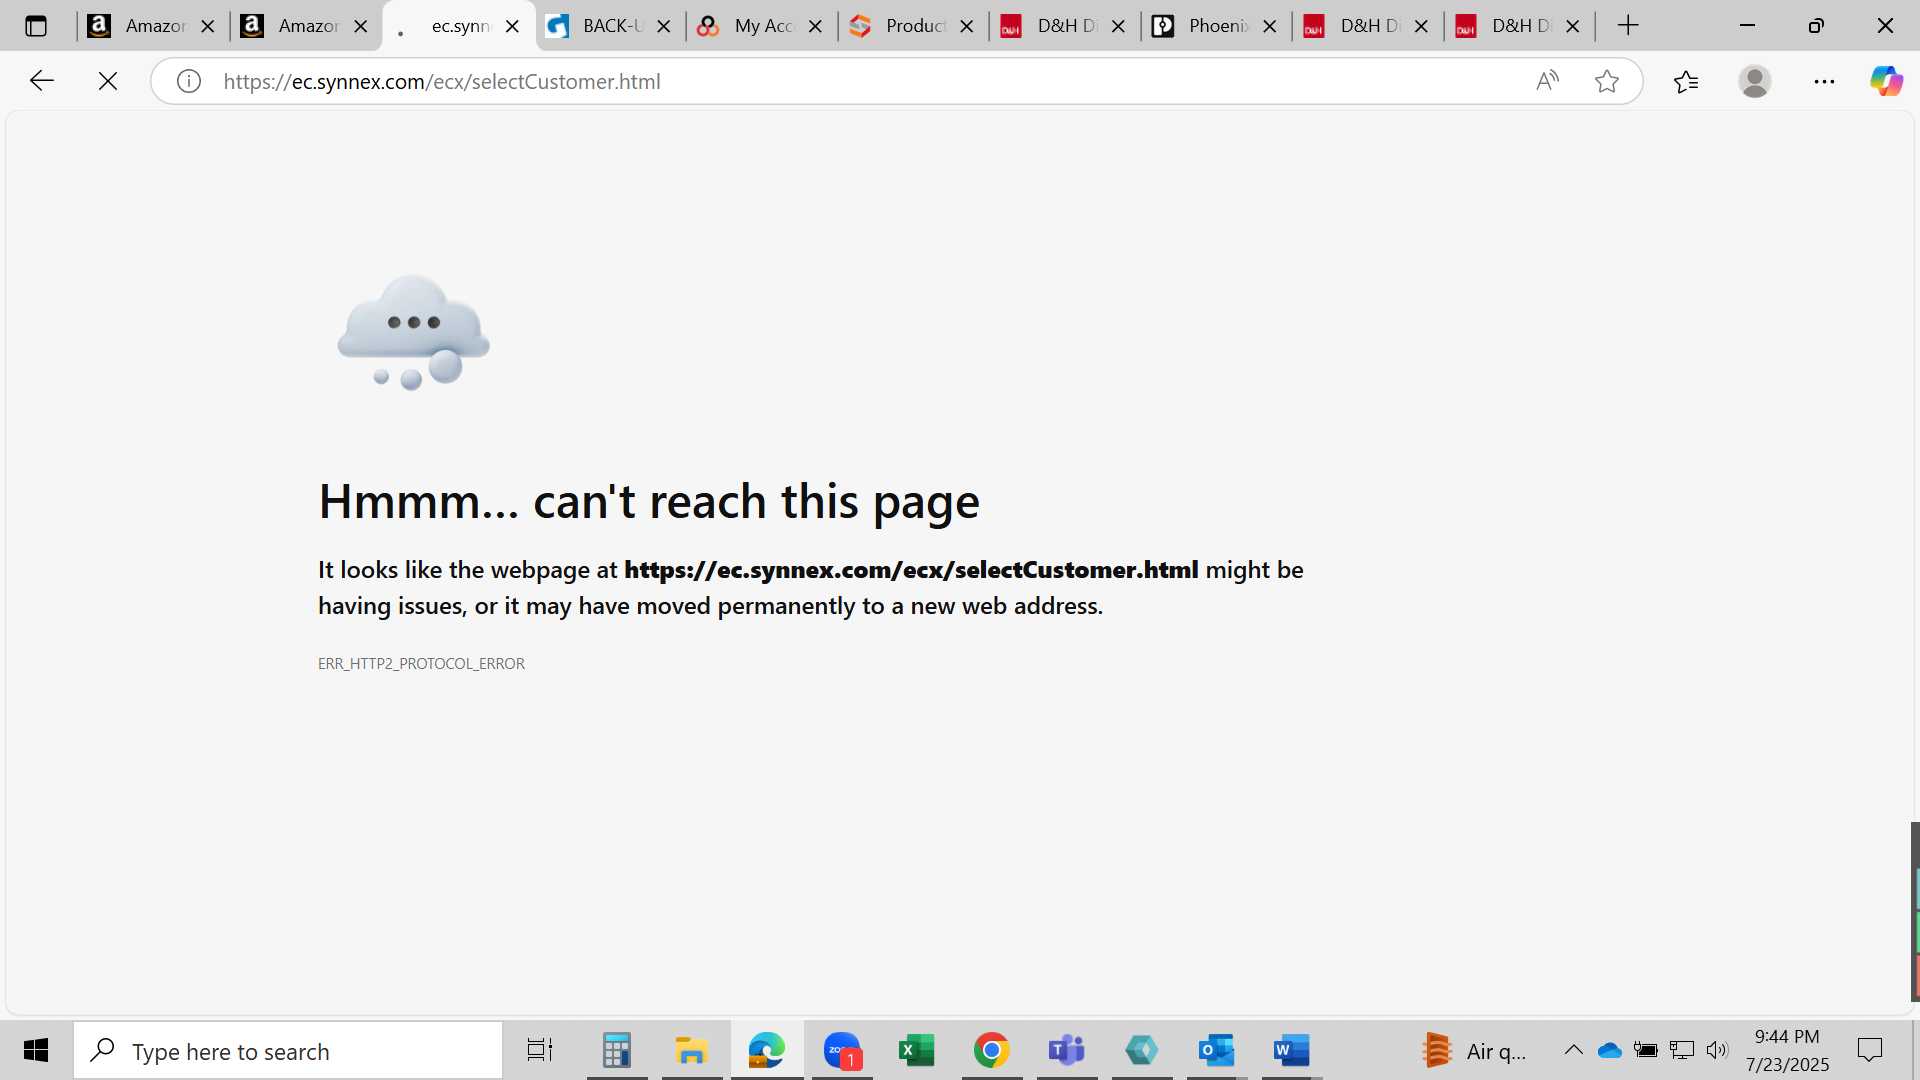Show hidden system tray icons

1573,1050
